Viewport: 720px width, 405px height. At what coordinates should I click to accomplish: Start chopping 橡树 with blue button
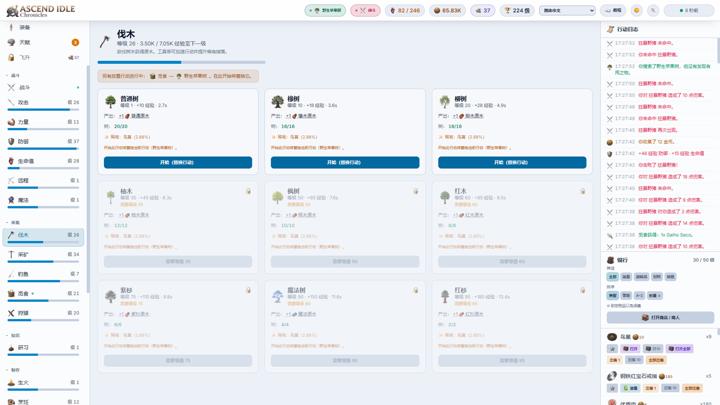(345, 163)
